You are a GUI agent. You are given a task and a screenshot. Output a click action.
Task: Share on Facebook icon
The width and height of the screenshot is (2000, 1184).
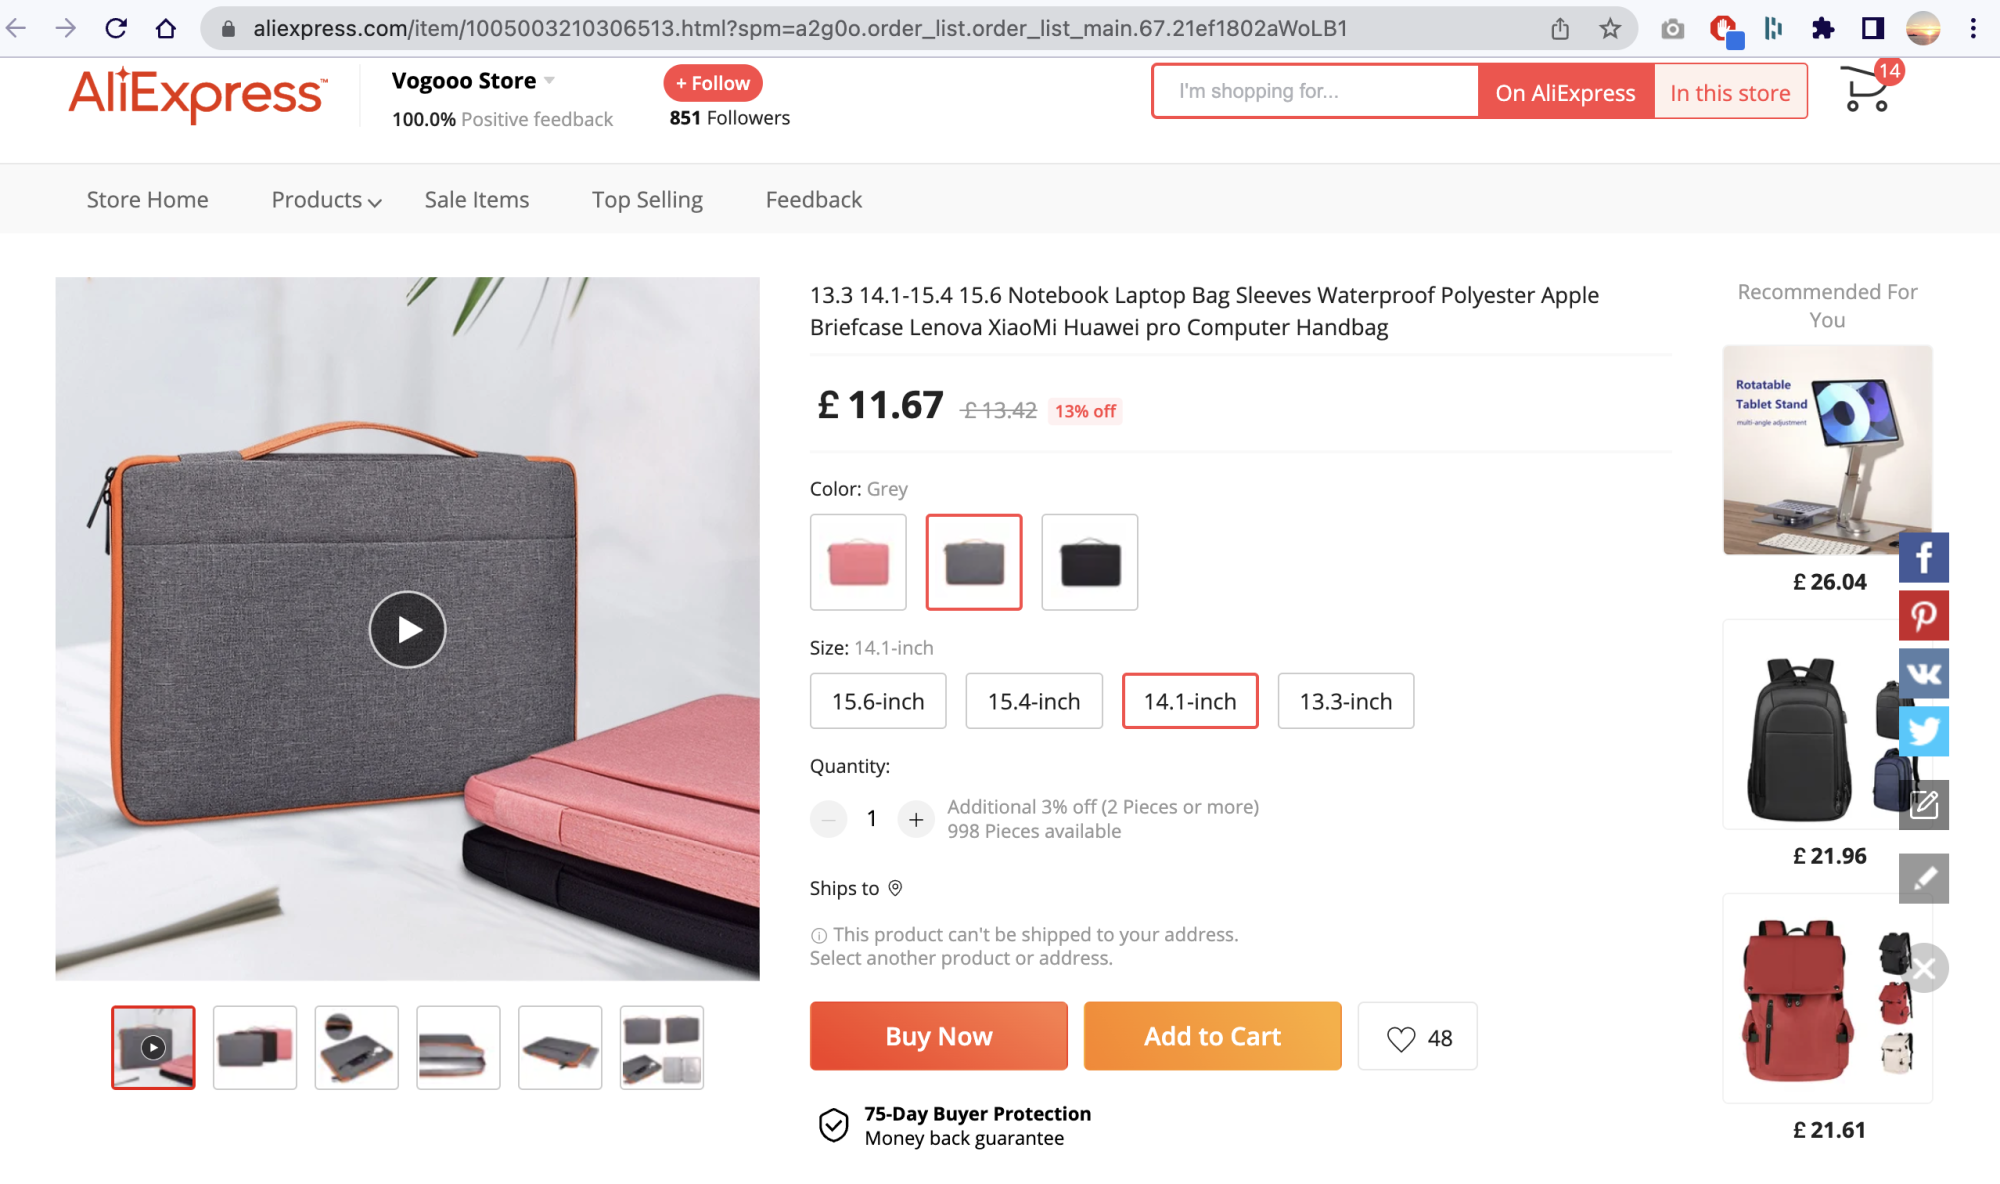pos(1923,557)
